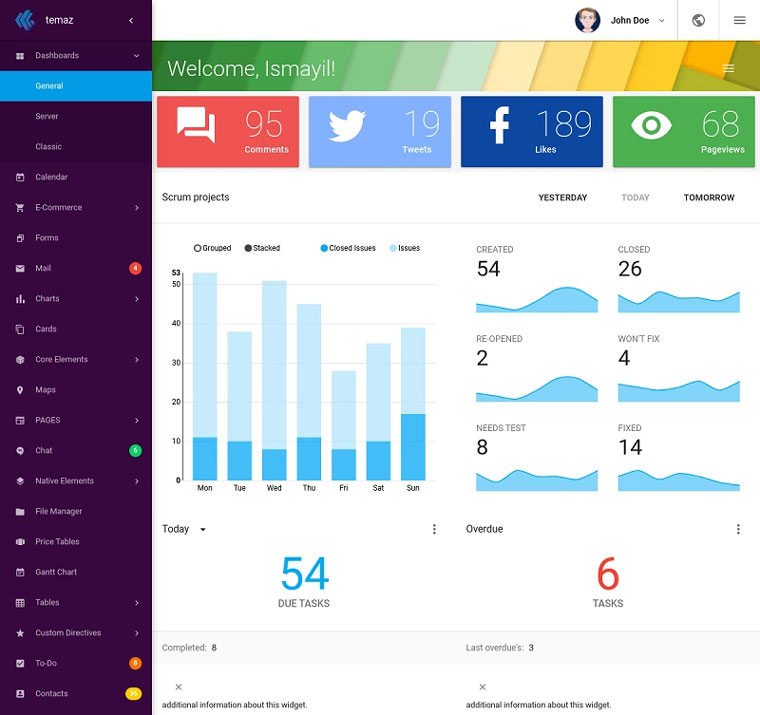Switch to the Tomorrow tab

(709, 198)
